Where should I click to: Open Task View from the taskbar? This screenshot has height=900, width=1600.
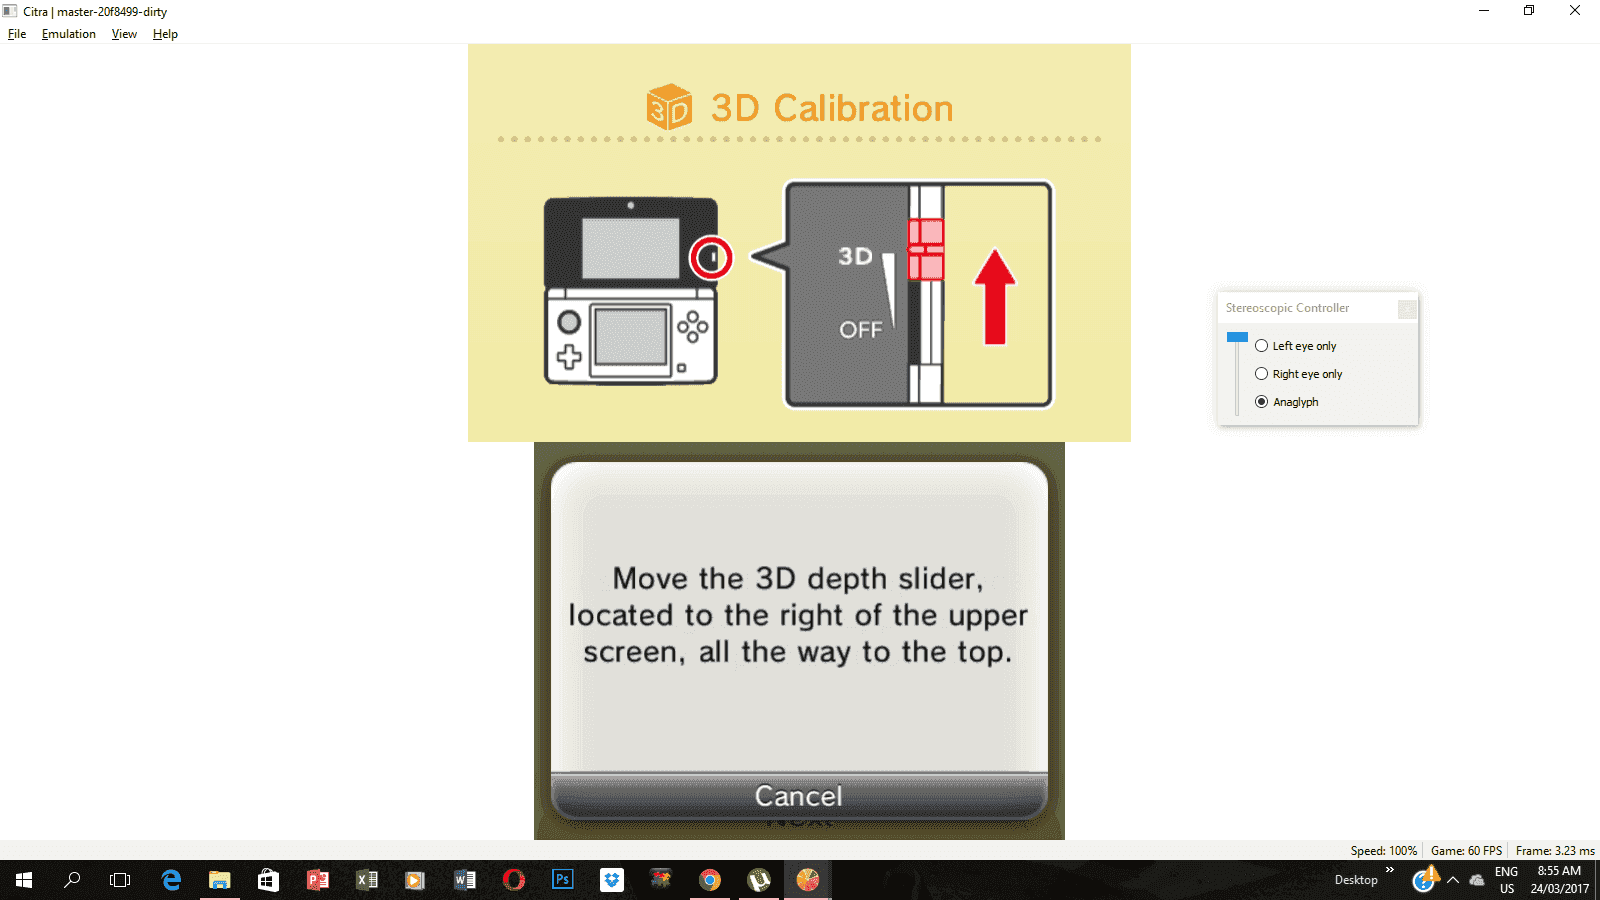click(120, 880)
